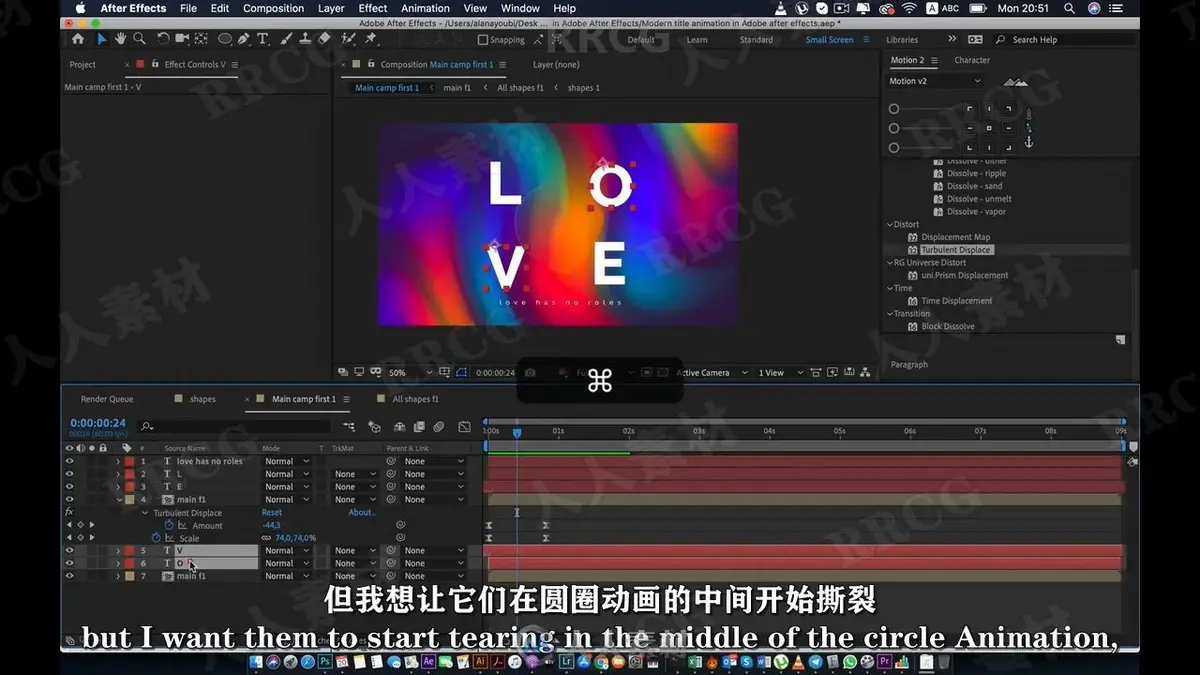Hide the 'love has no roles' layer

click(x=70, y=461)
